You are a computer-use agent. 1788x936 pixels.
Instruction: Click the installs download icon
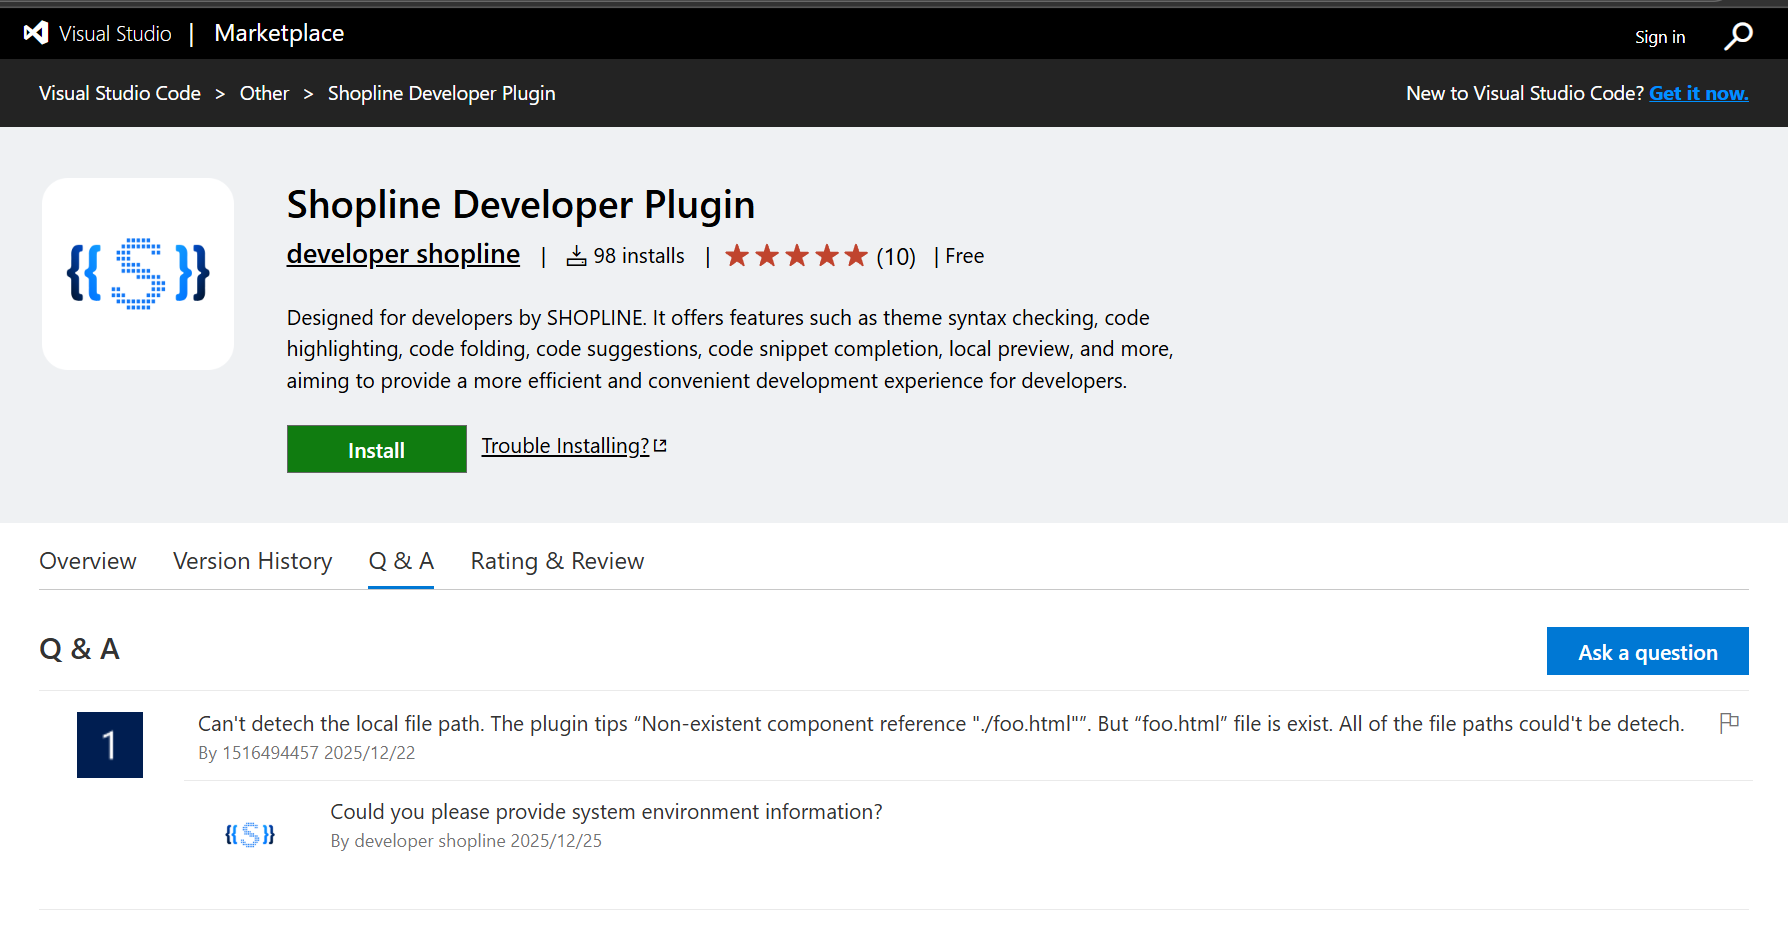coord(576,257)
